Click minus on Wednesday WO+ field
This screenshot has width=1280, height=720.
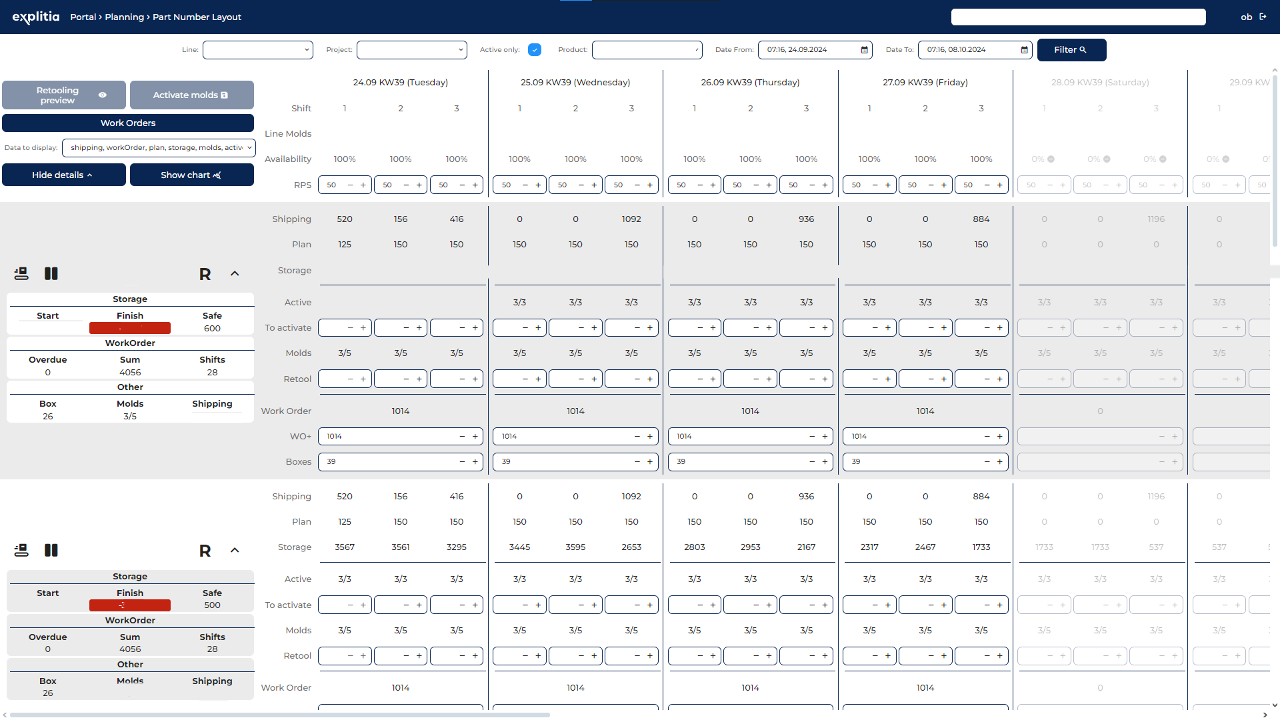click(637, 436)
